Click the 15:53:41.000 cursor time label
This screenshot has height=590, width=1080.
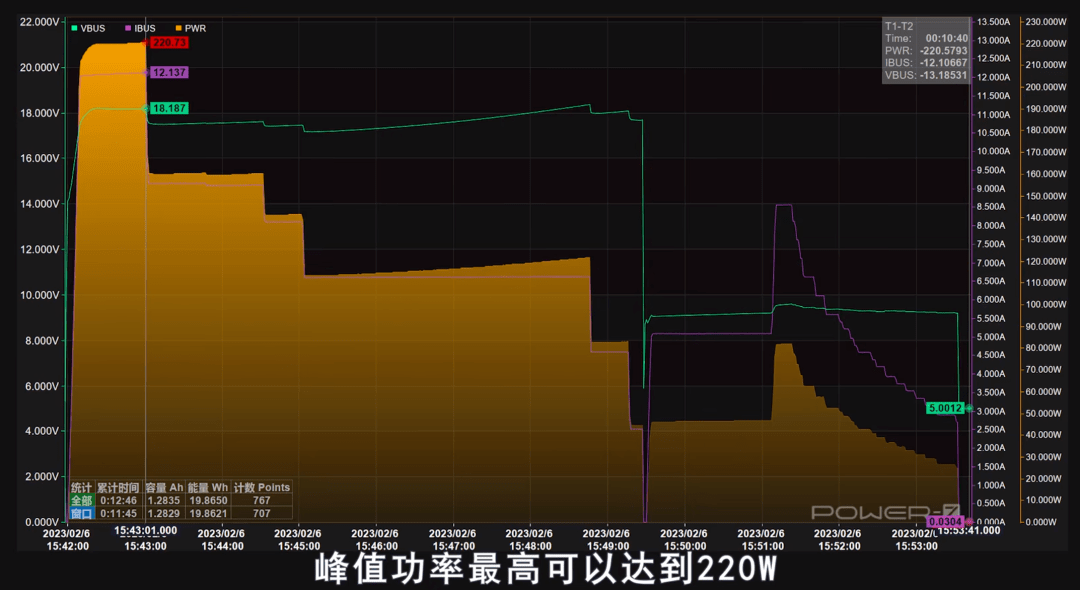coord(968,530)
